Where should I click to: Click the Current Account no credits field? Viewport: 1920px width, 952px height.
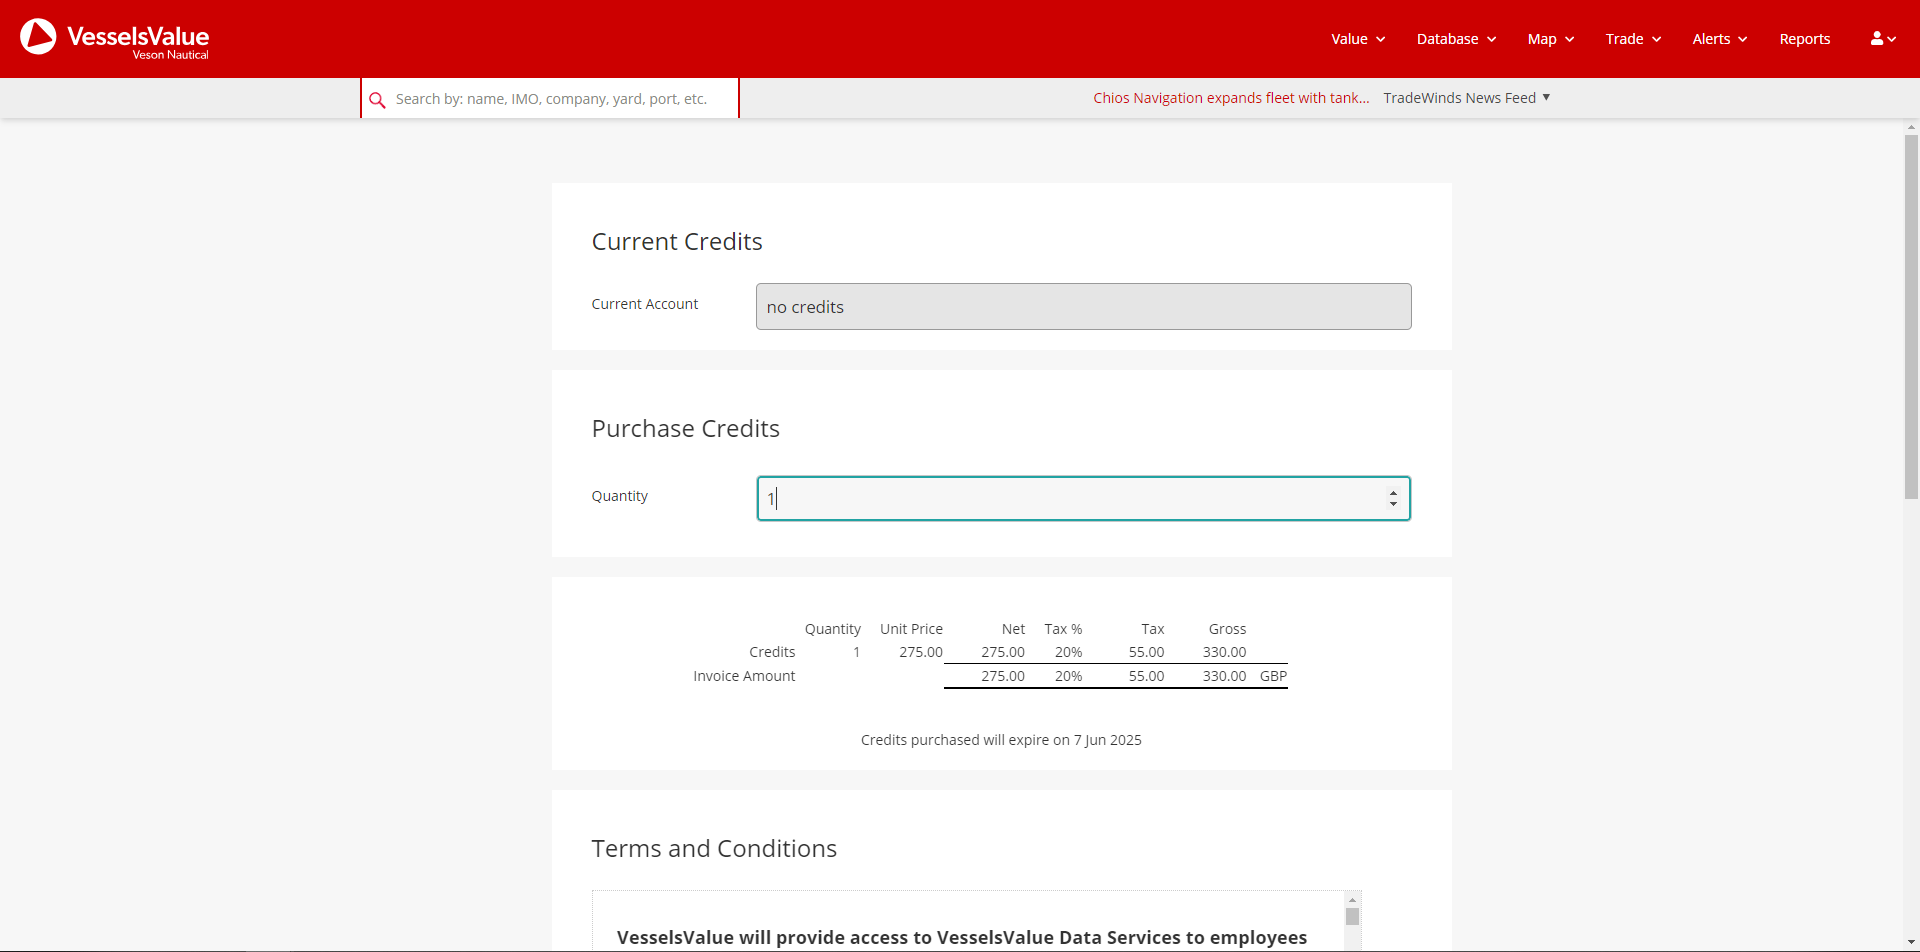1082,306
